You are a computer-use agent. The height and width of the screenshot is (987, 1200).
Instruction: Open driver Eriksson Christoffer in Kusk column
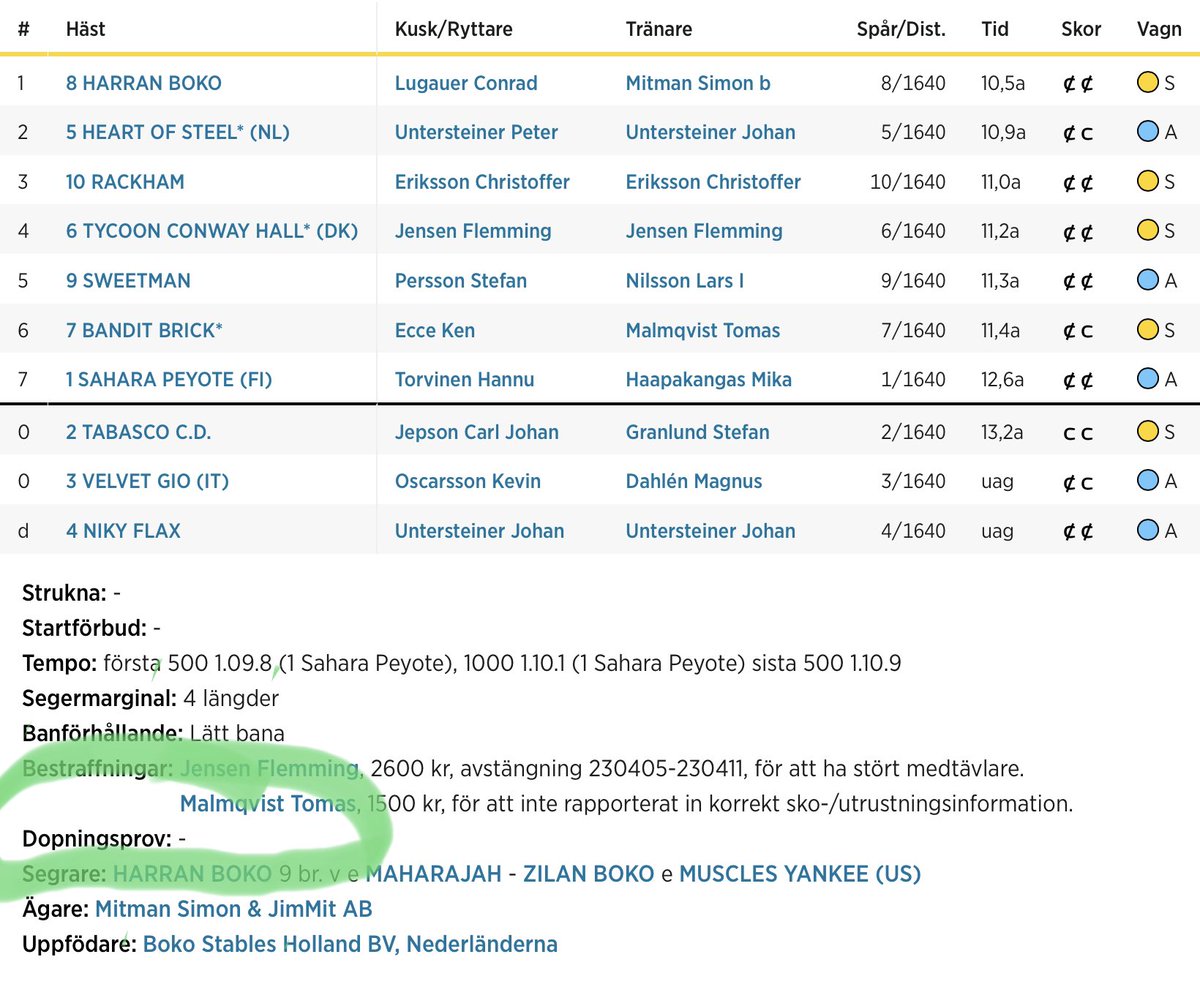pos(482,182)
